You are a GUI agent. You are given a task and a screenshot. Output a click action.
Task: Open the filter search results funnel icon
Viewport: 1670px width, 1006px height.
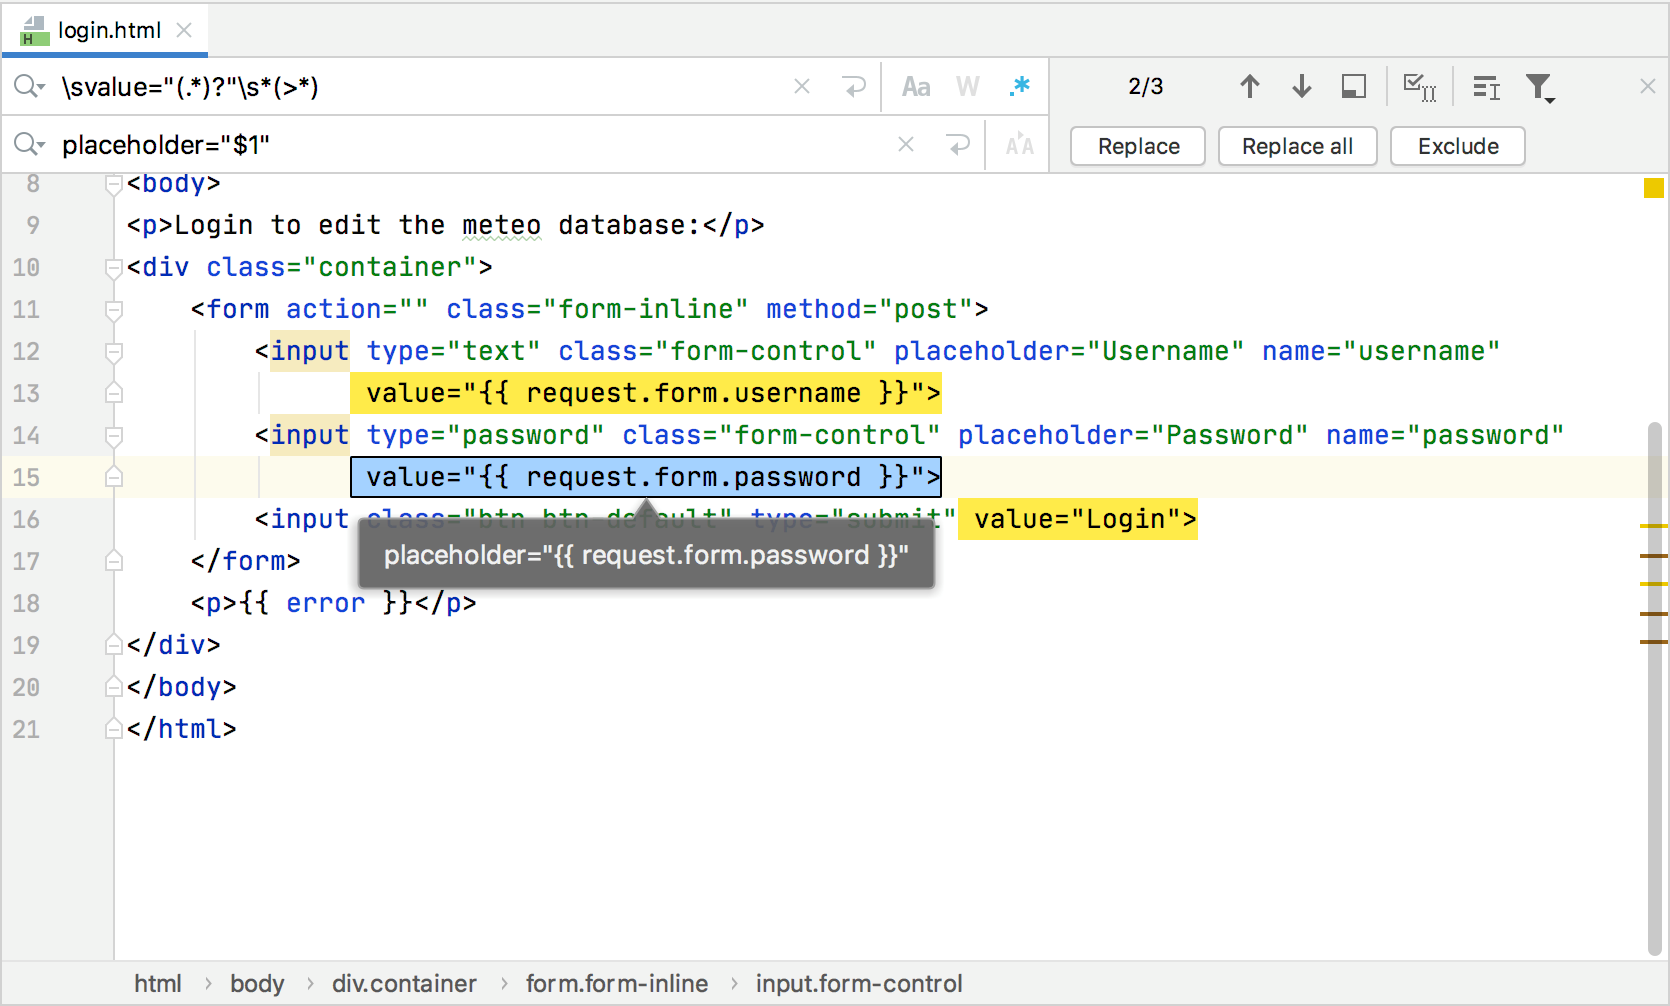pos(1541,89)
